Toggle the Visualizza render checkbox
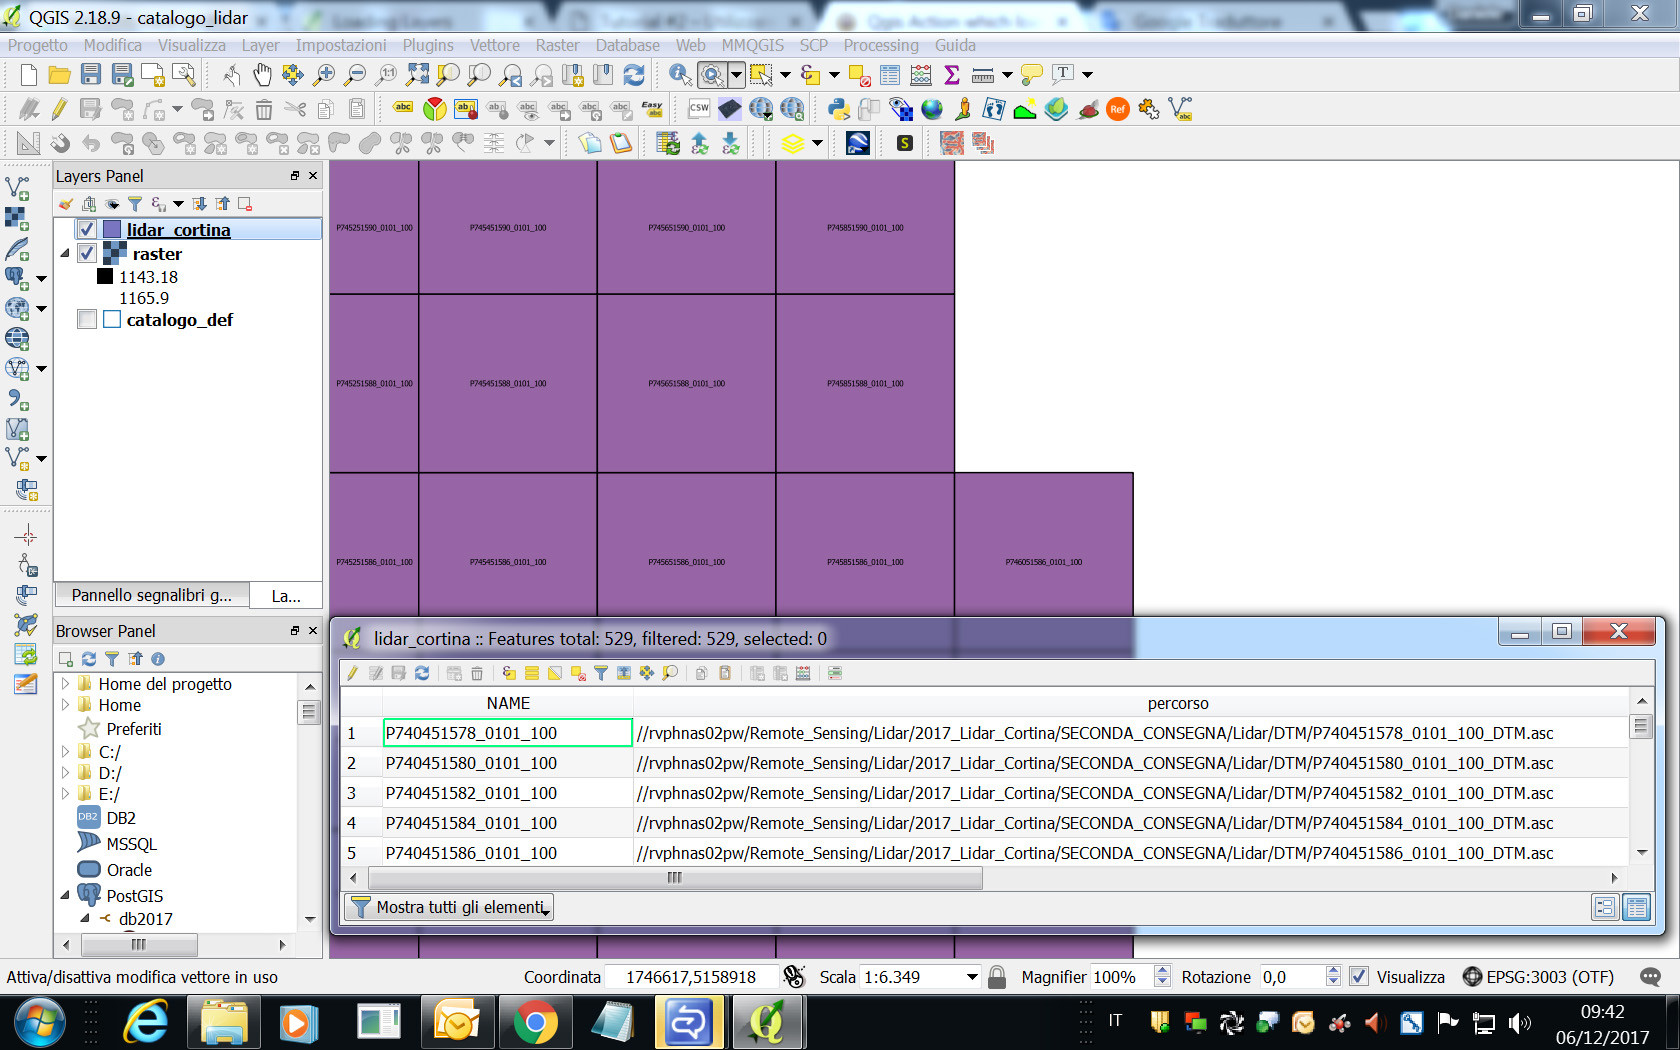 tap(1359, 977)
